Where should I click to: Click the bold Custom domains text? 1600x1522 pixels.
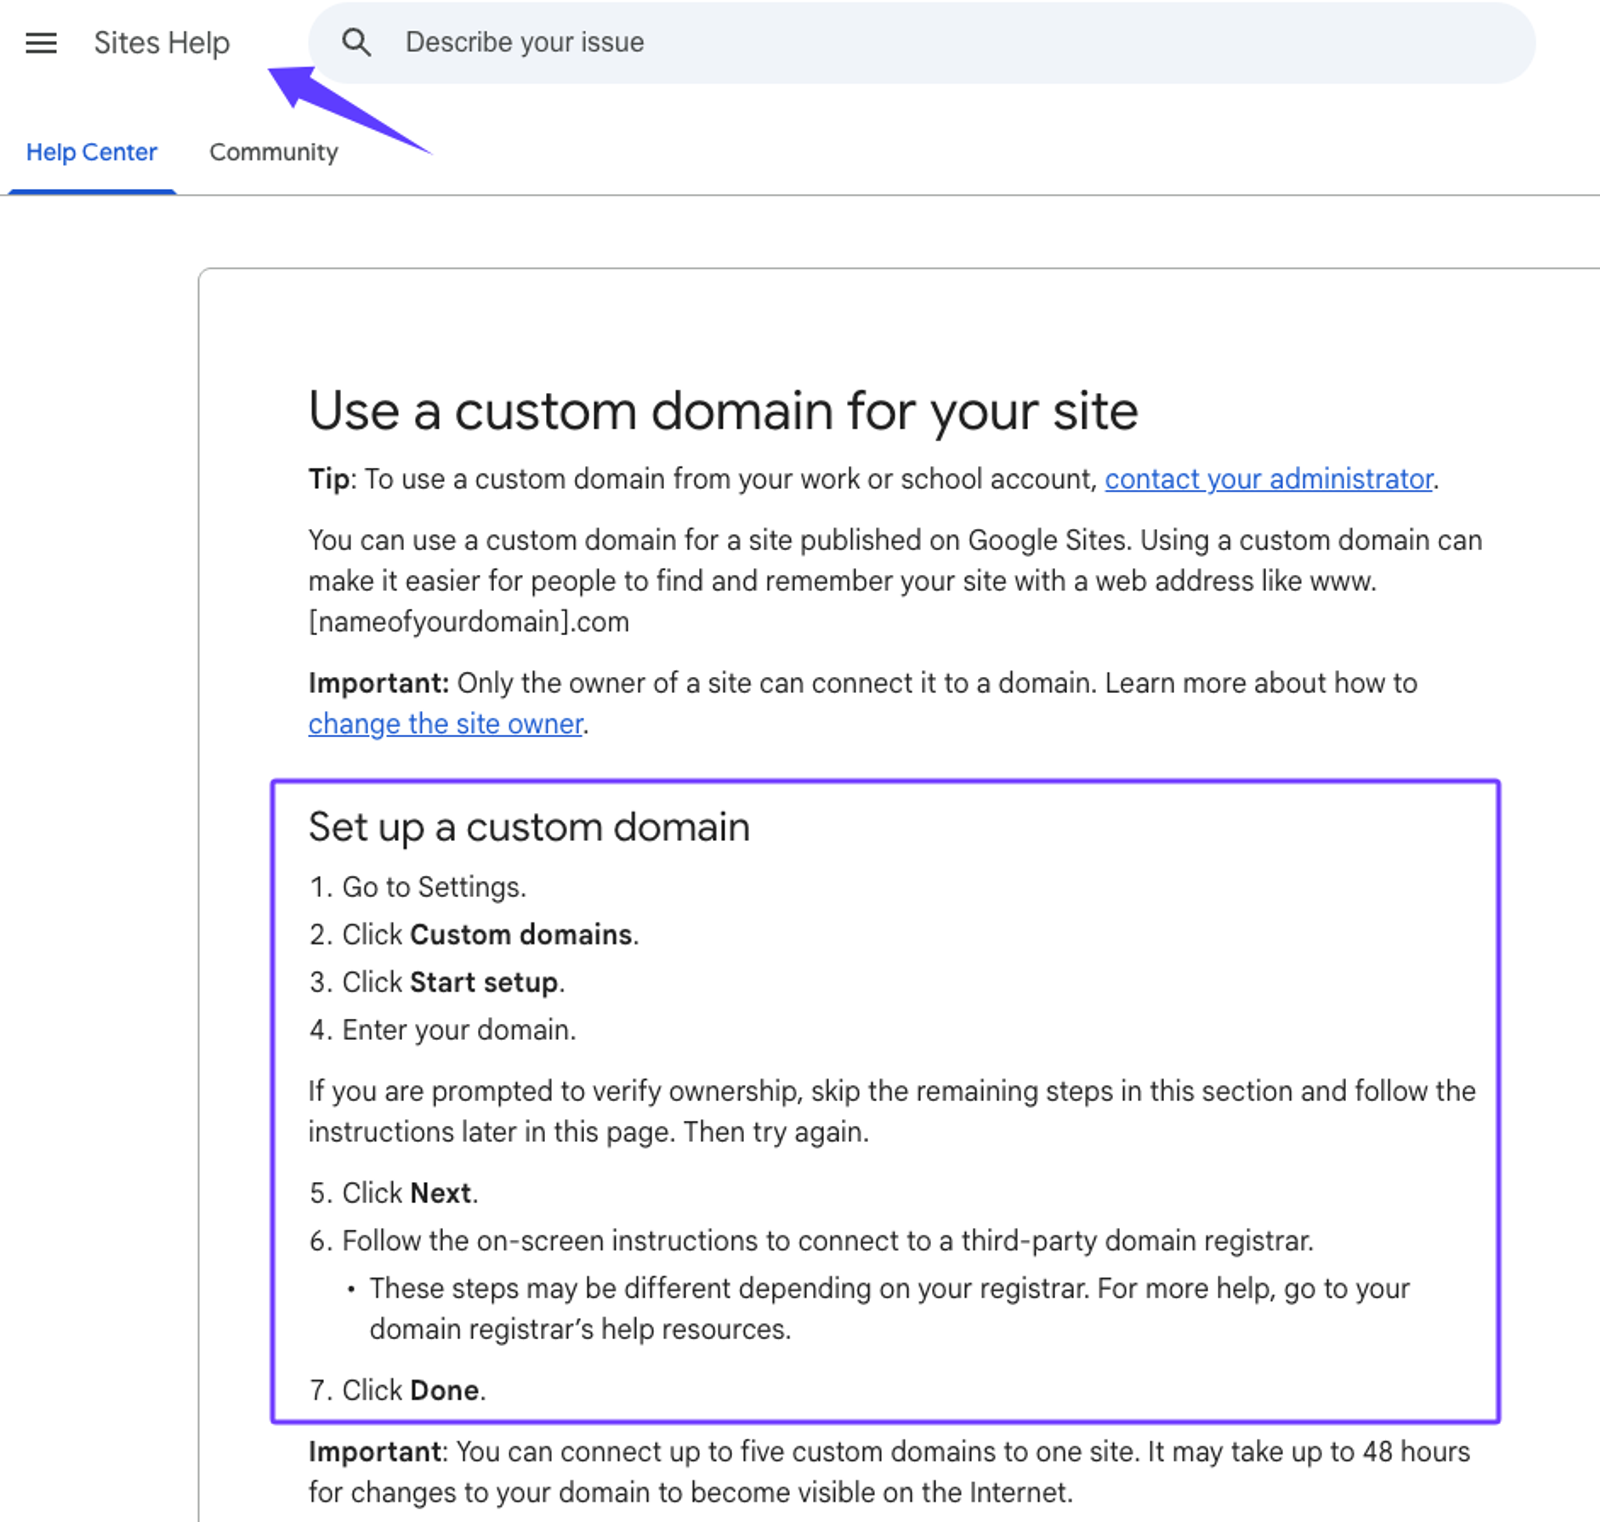click(521, 934)
